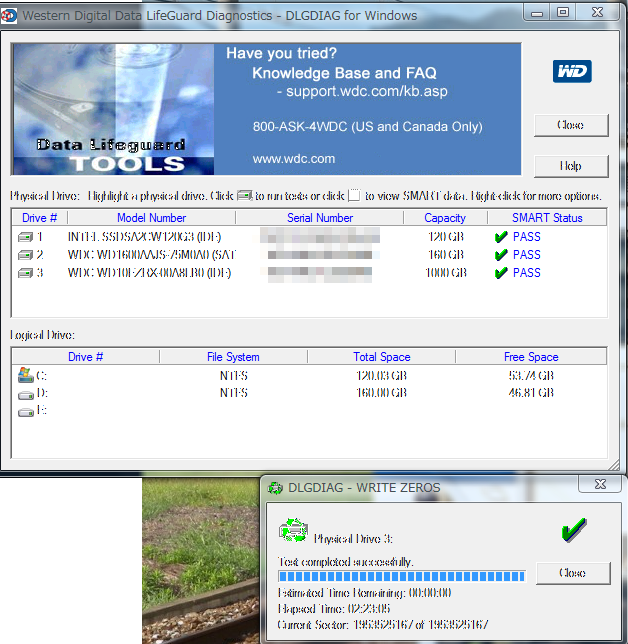This screenshot has height=644, width=628.
Task: Select the C: logical drive Windows icon
Action: coord(25,375)
